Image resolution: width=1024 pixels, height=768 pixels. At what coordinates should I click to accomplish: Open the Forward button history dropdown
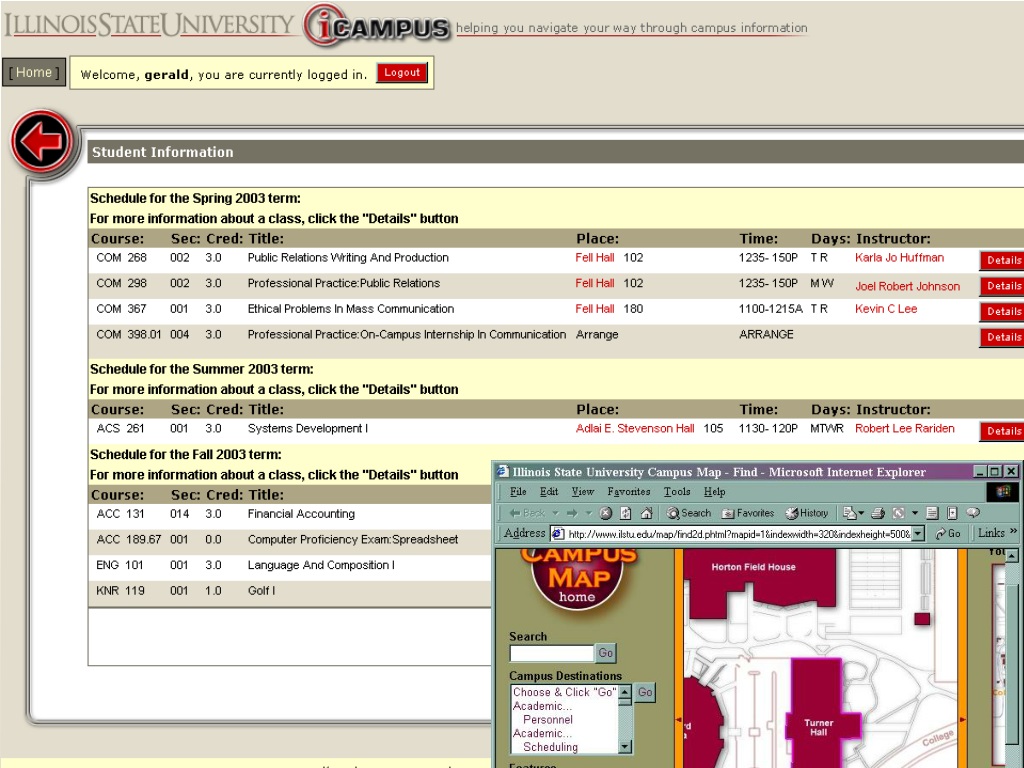[x=589, y=513]
